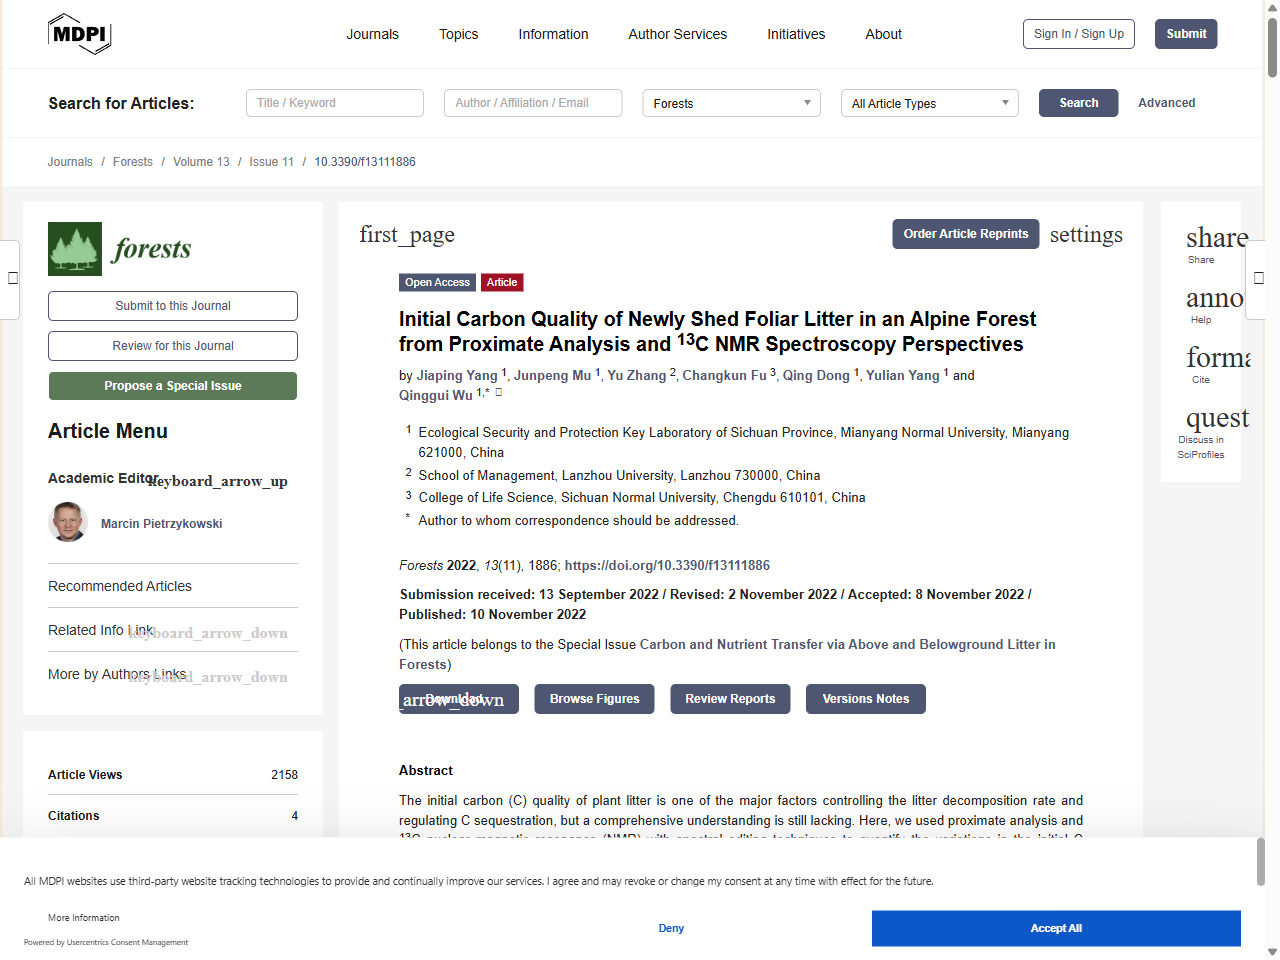Open the Journals menu
This screenshot has width=1280, height=960.
[x=372, y=34]
